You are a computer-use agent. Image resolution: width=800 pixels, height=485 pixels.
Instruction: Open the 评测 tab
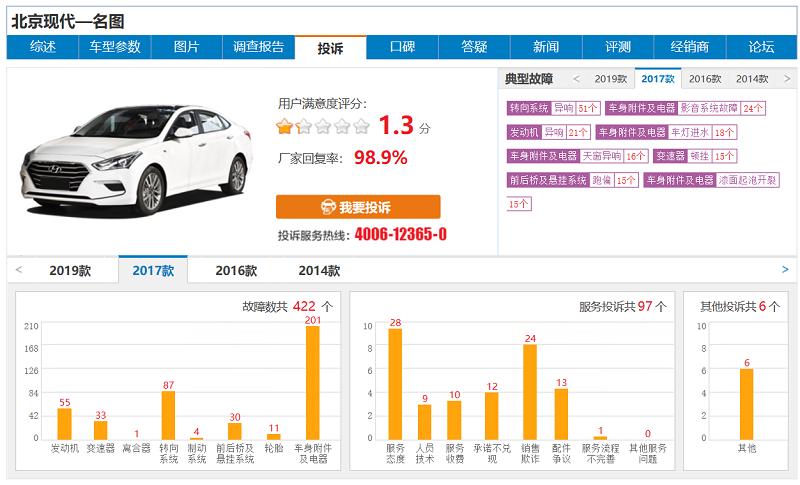tap(618, 47)
